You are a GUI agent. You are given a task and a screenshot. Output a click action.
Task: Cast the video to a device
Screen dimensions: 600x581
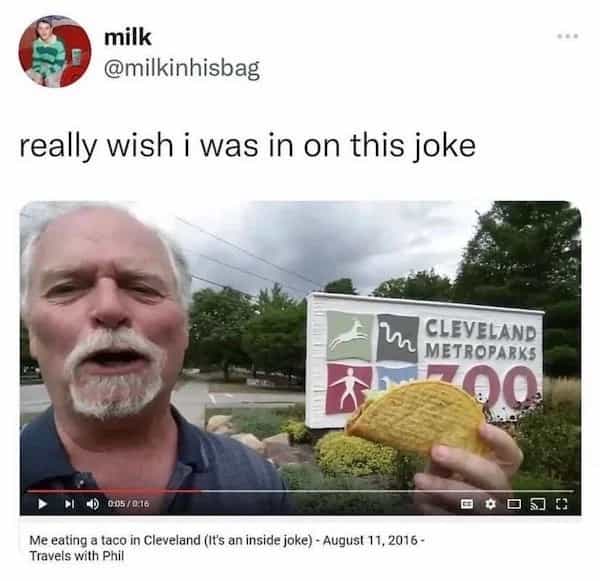tap(537, 504)
